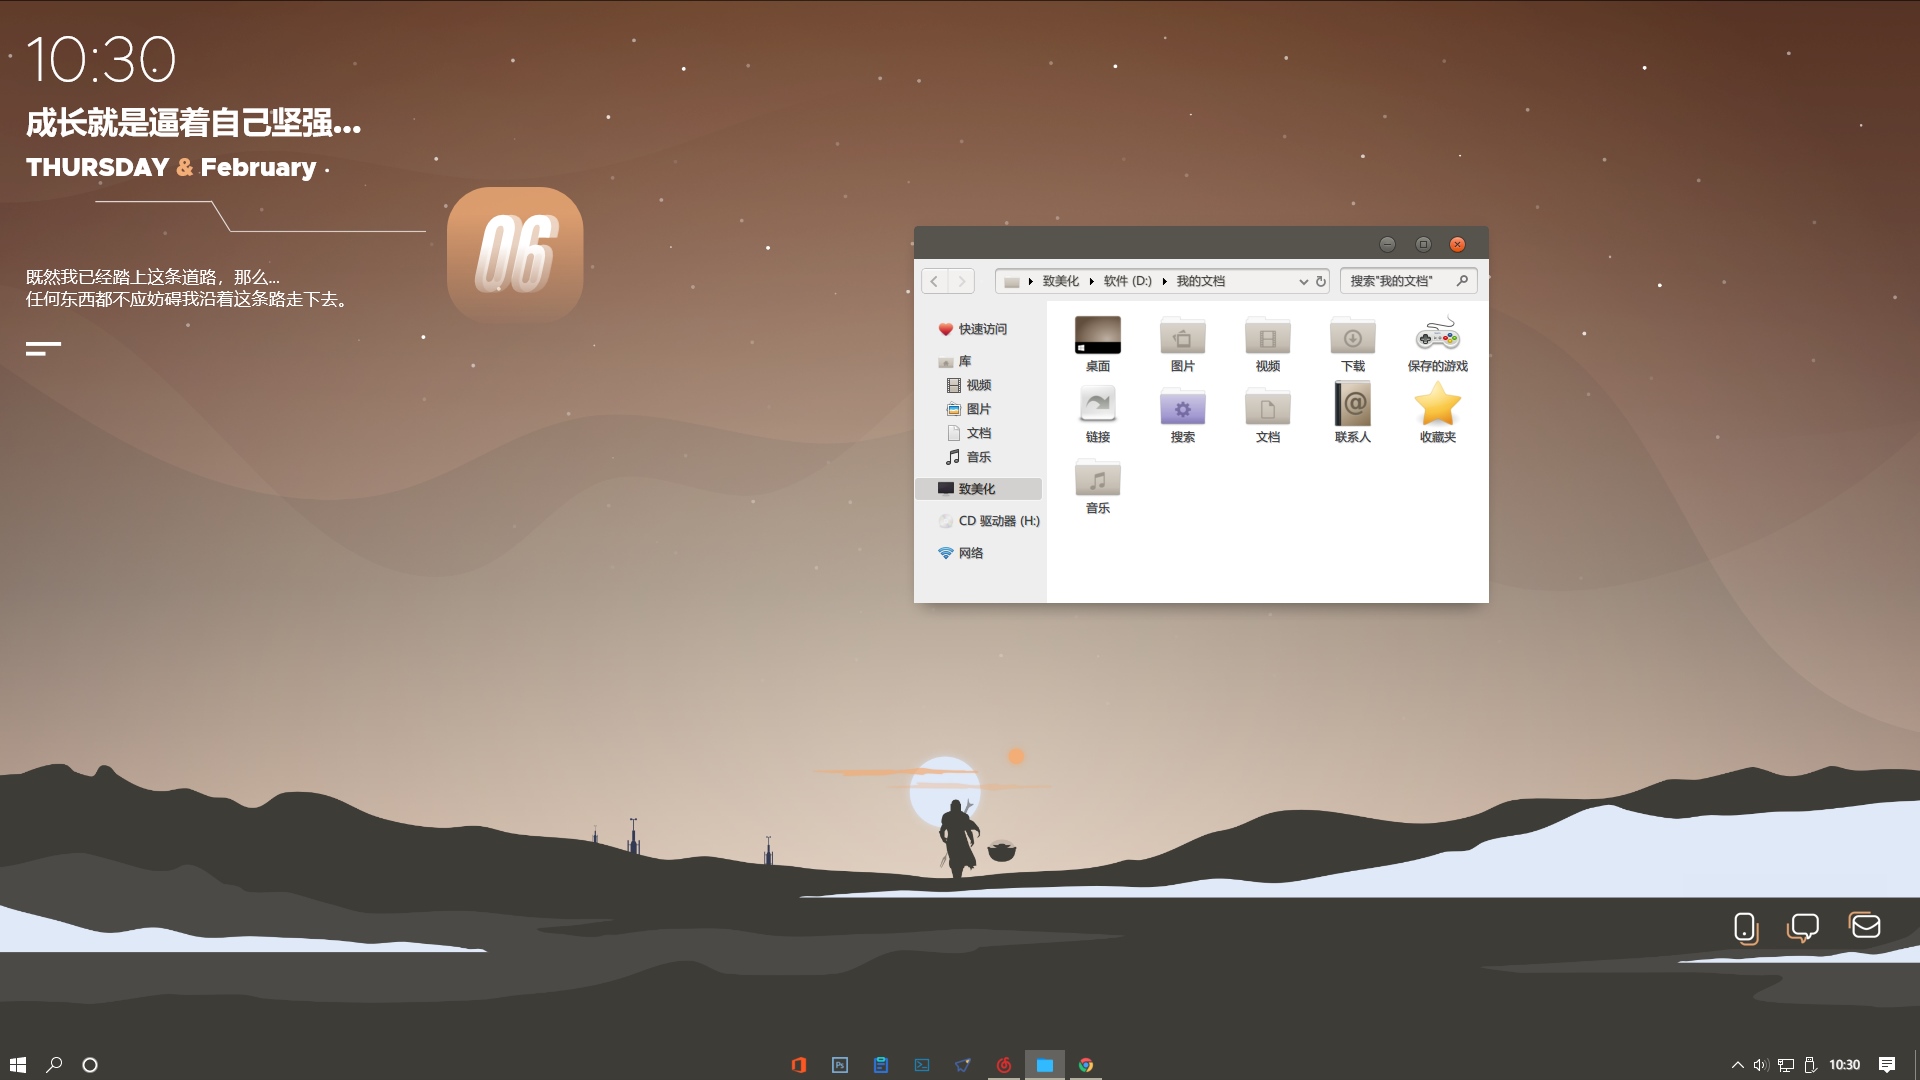The width and height of the screenshot is (1920, 1080).
Task: Click the mail envelope desktop widget
Action: click(x=1865, y=926)
